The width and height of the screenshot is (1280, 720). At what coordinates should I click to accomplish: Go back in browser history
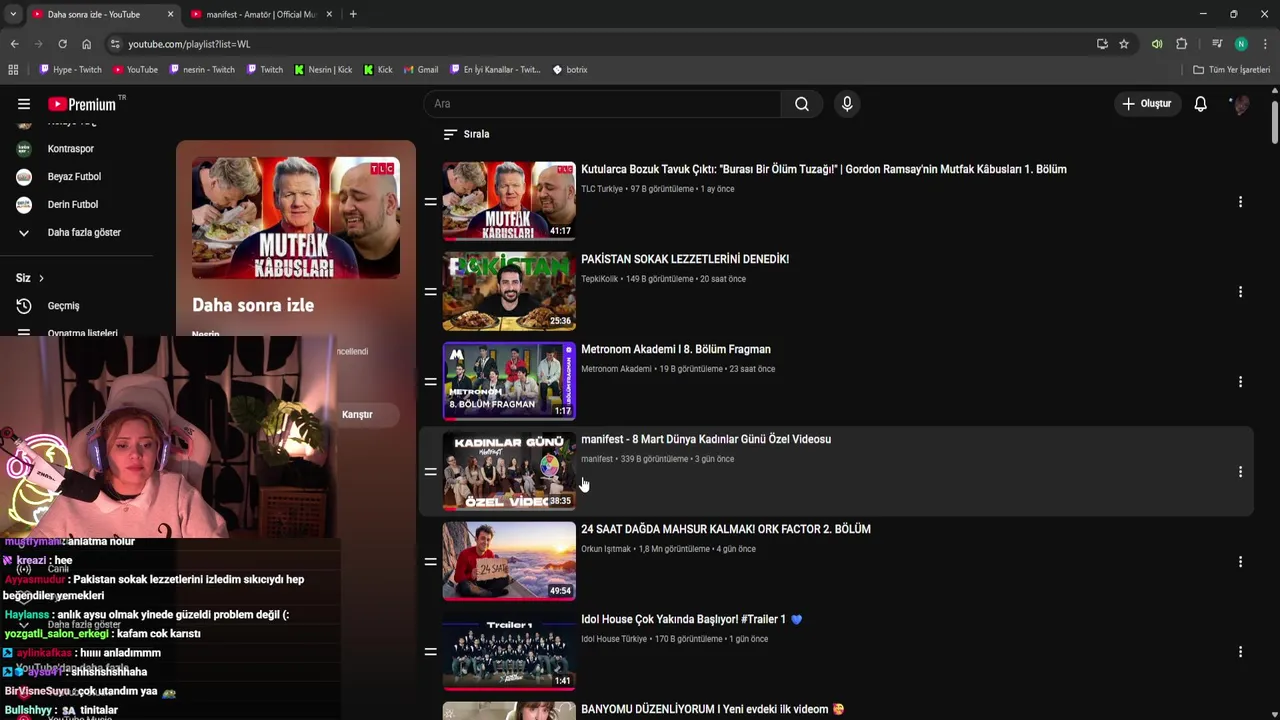[x=14, y=44]
